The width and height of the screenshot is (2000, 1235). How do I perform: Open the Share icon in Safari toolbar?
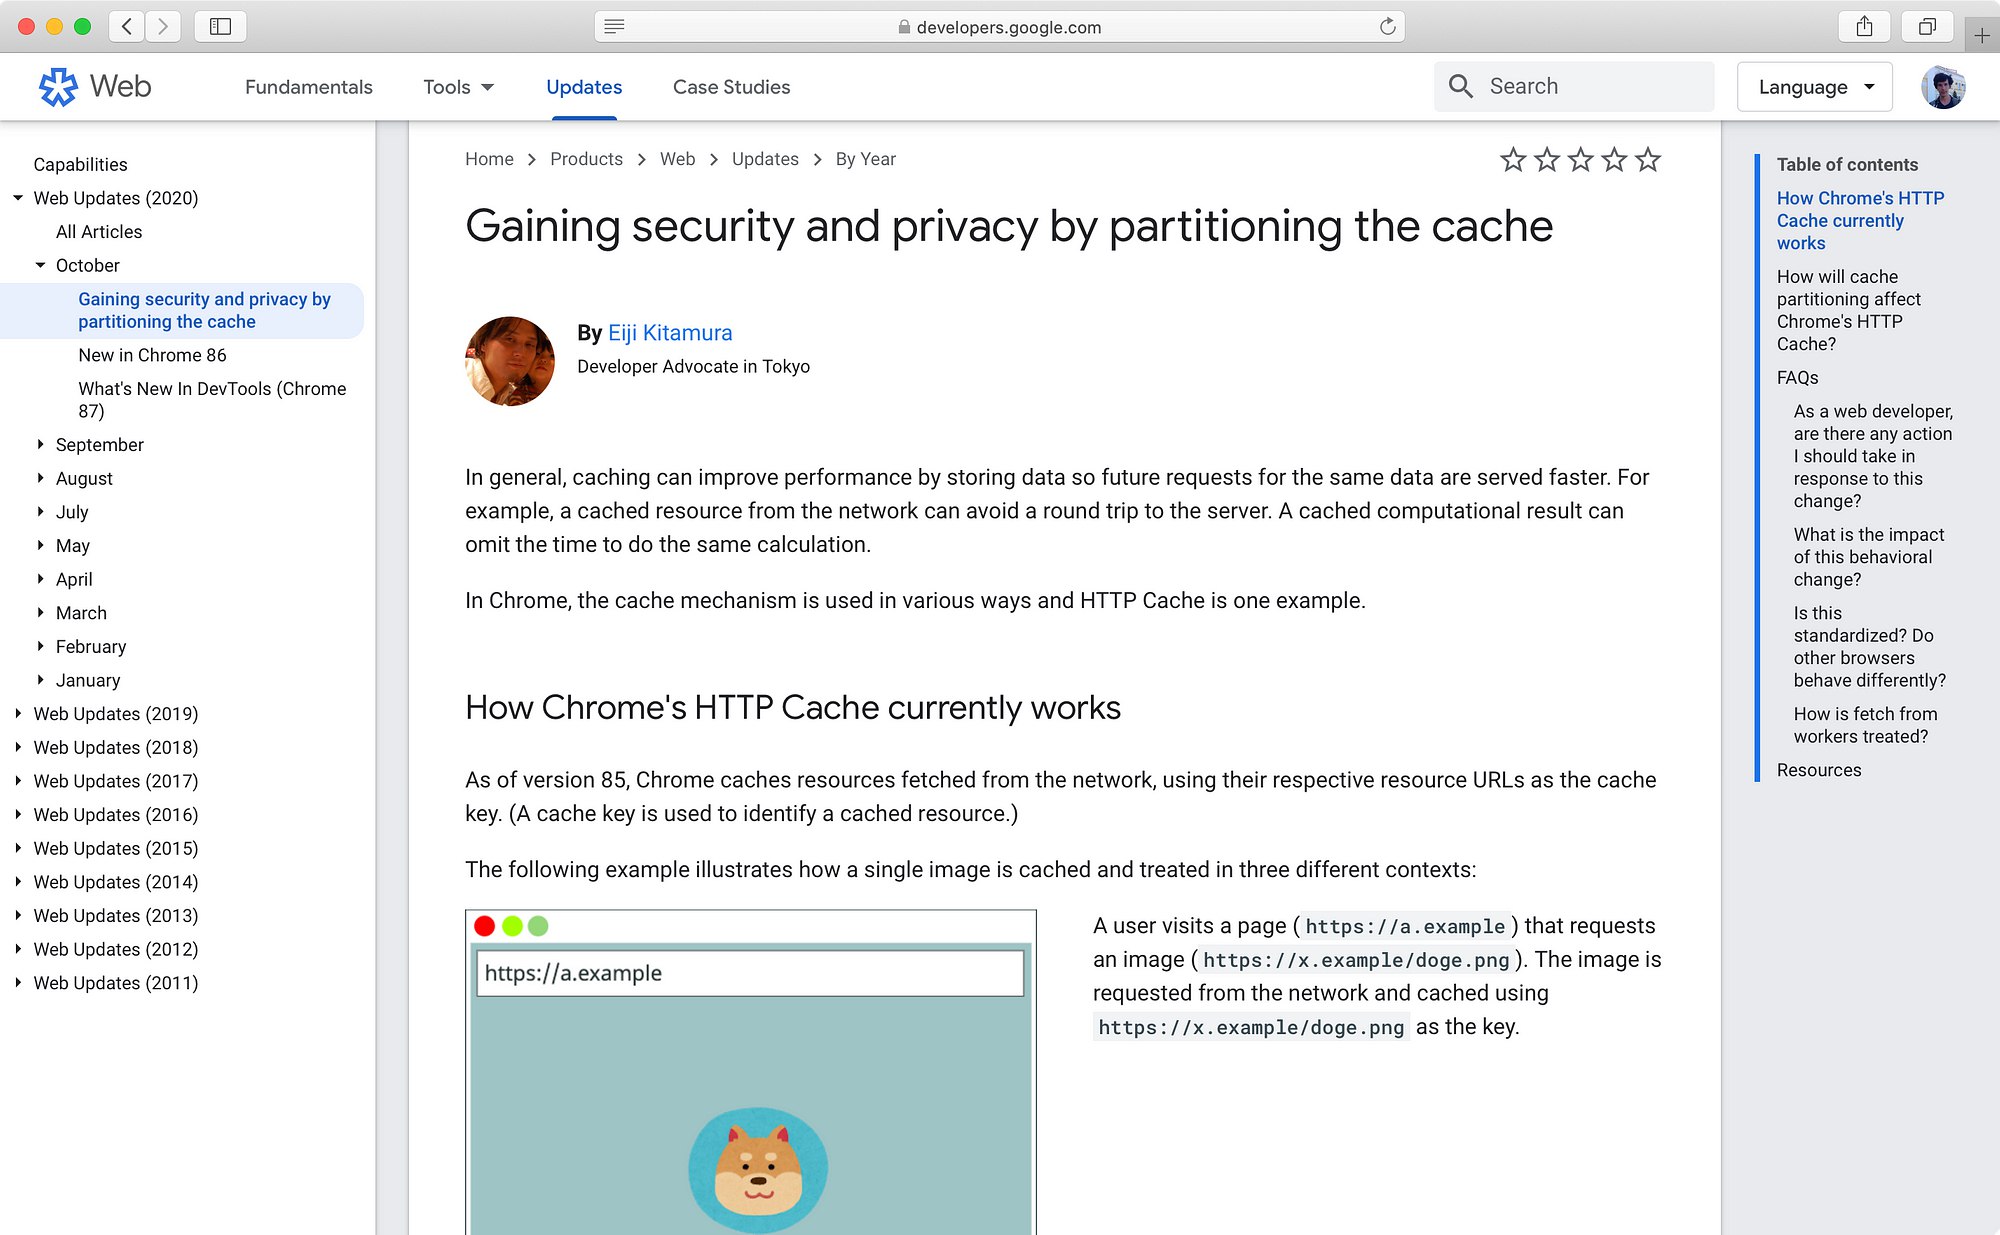pyautogui.click(x=1864, y=27)
